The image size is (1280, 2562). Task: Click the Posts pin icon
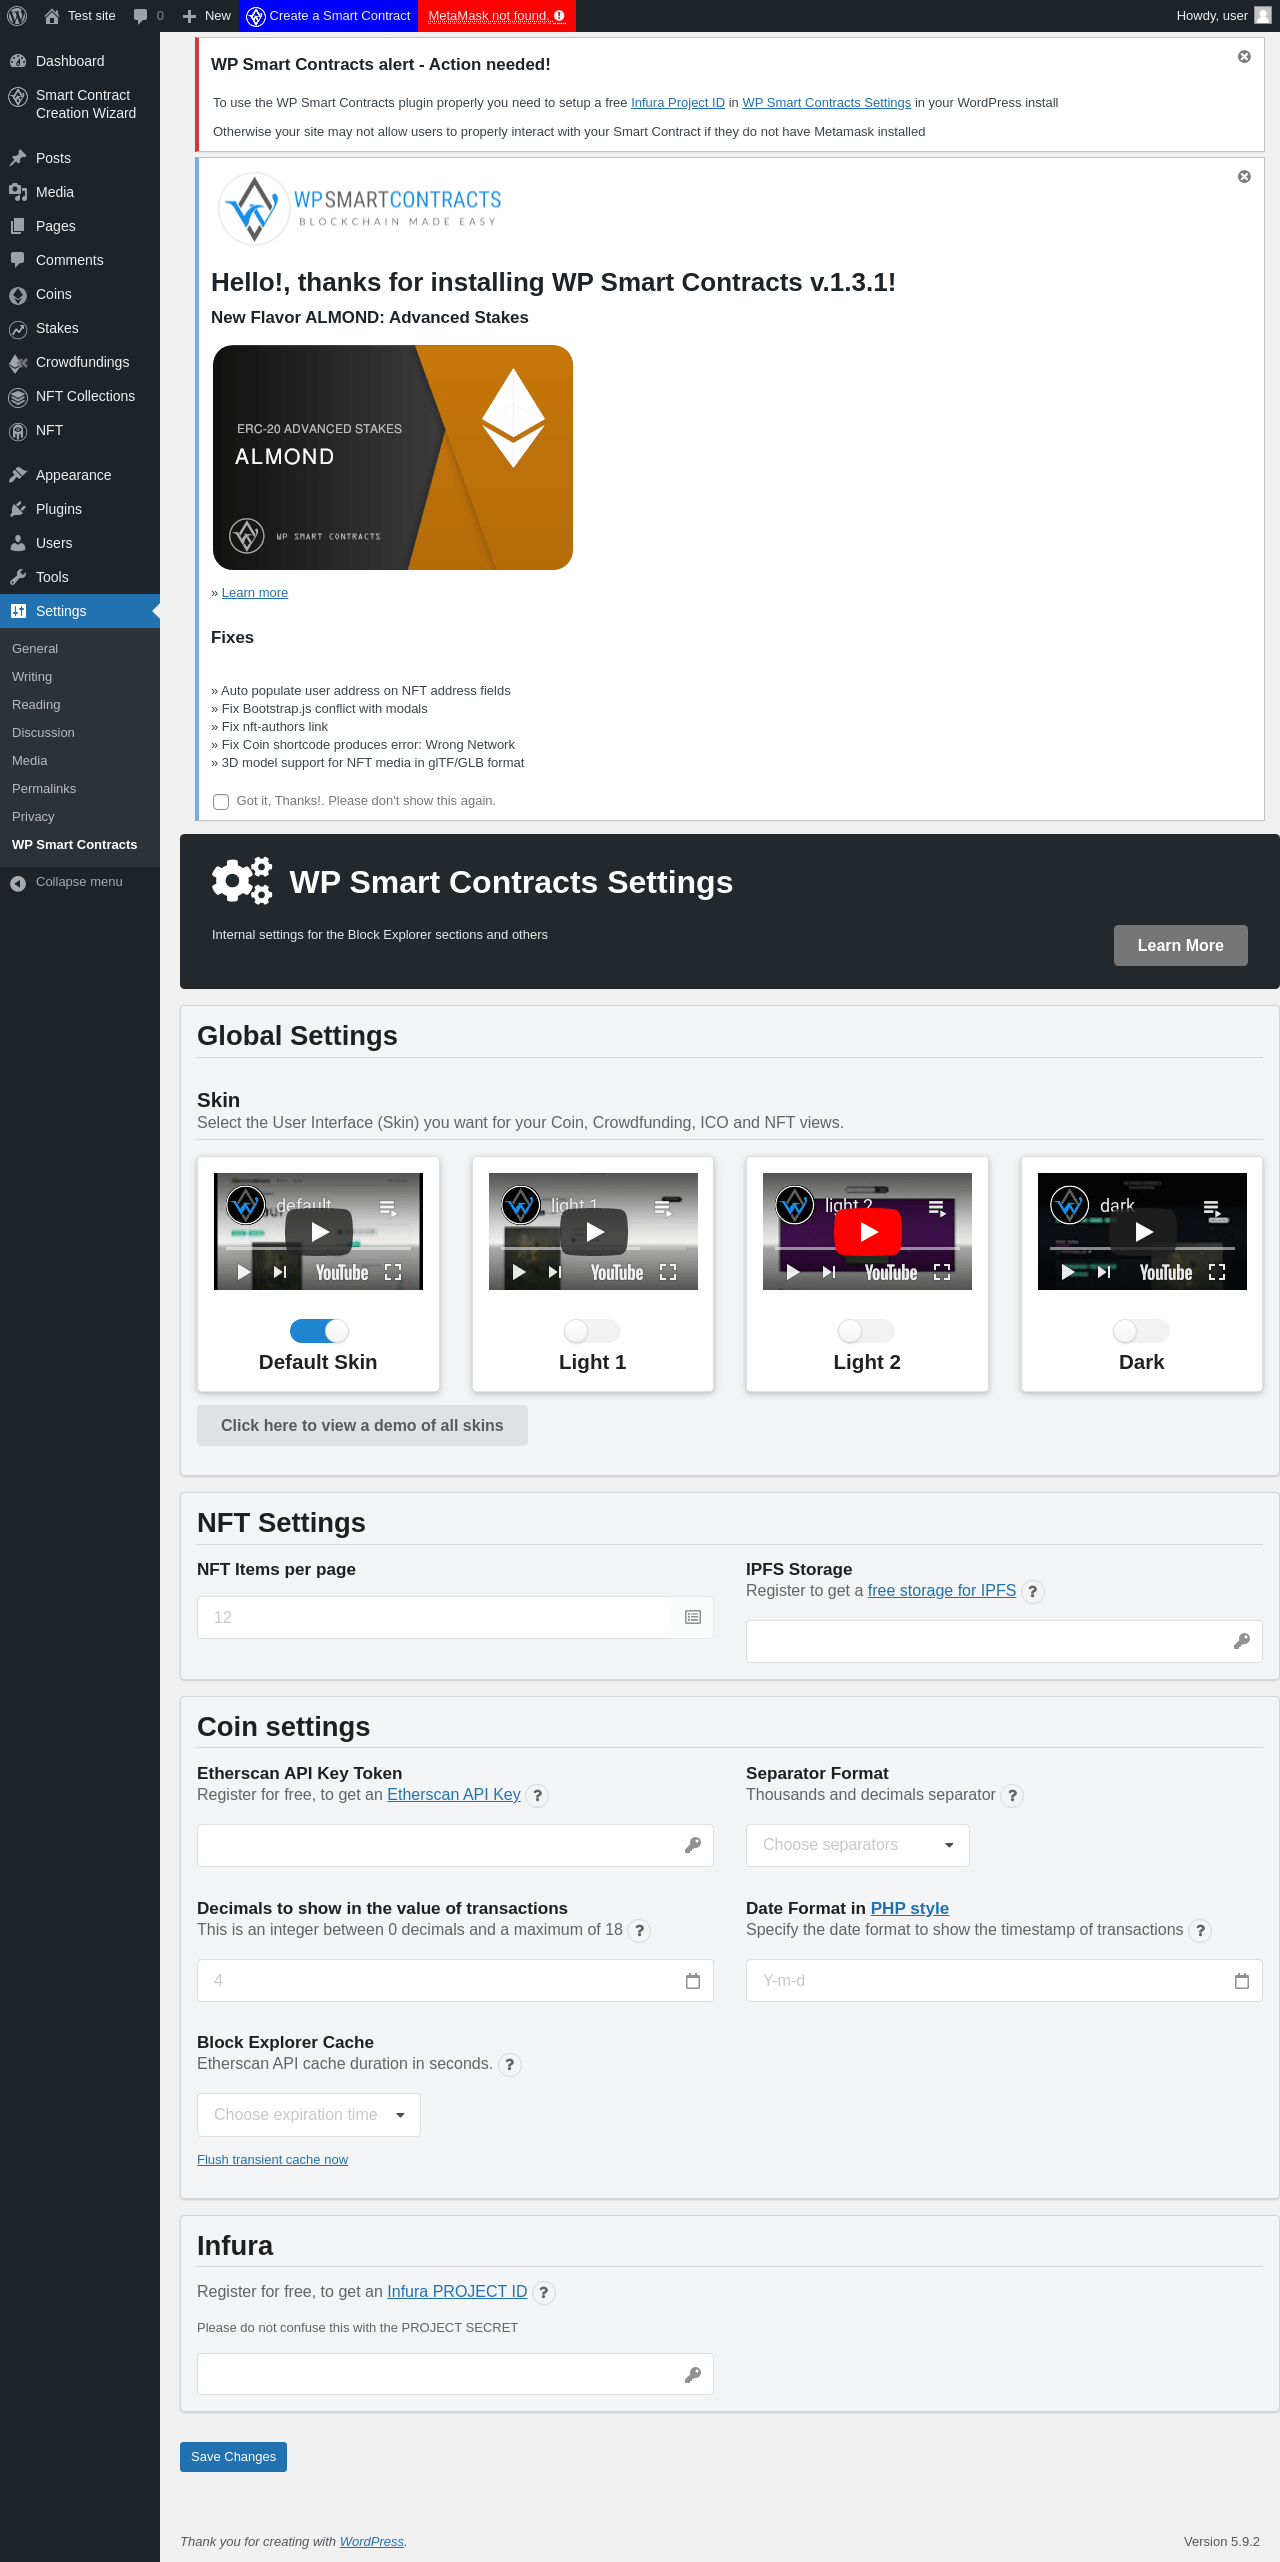pyautogui.click(x=18, y=158)
